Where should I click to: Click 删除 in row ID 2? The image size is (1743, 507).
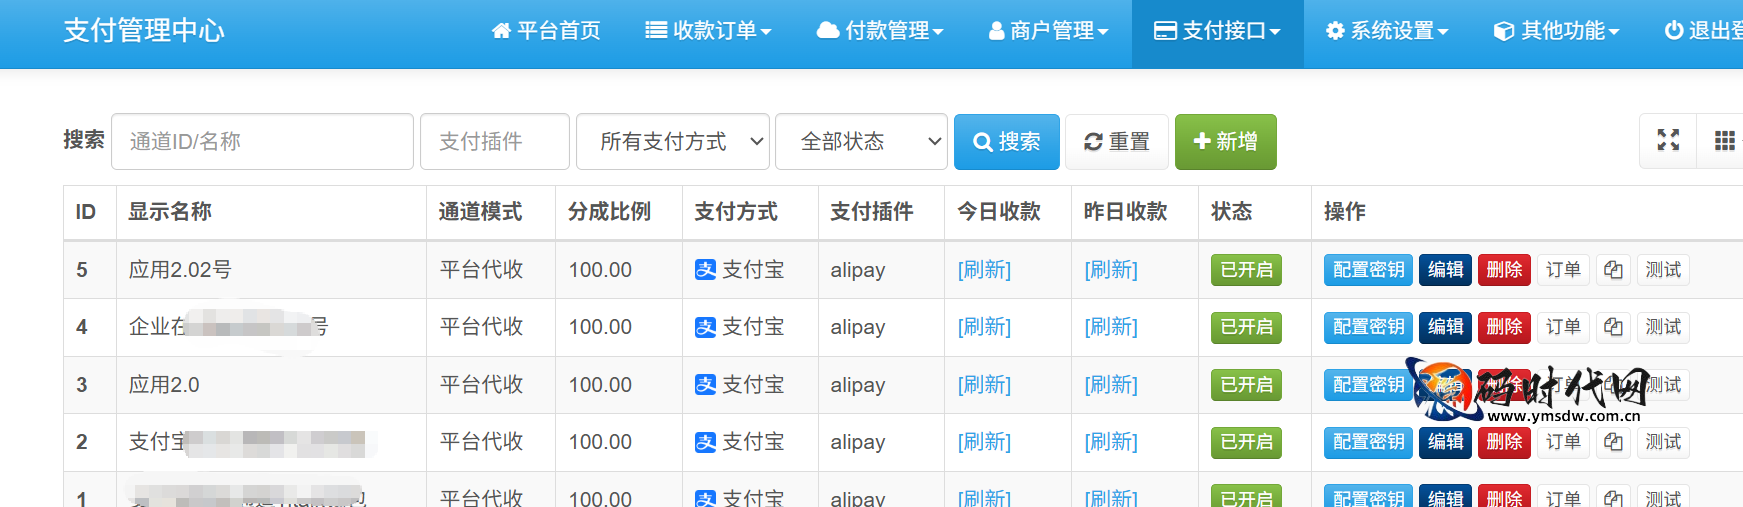click(x=1504, y=442)
